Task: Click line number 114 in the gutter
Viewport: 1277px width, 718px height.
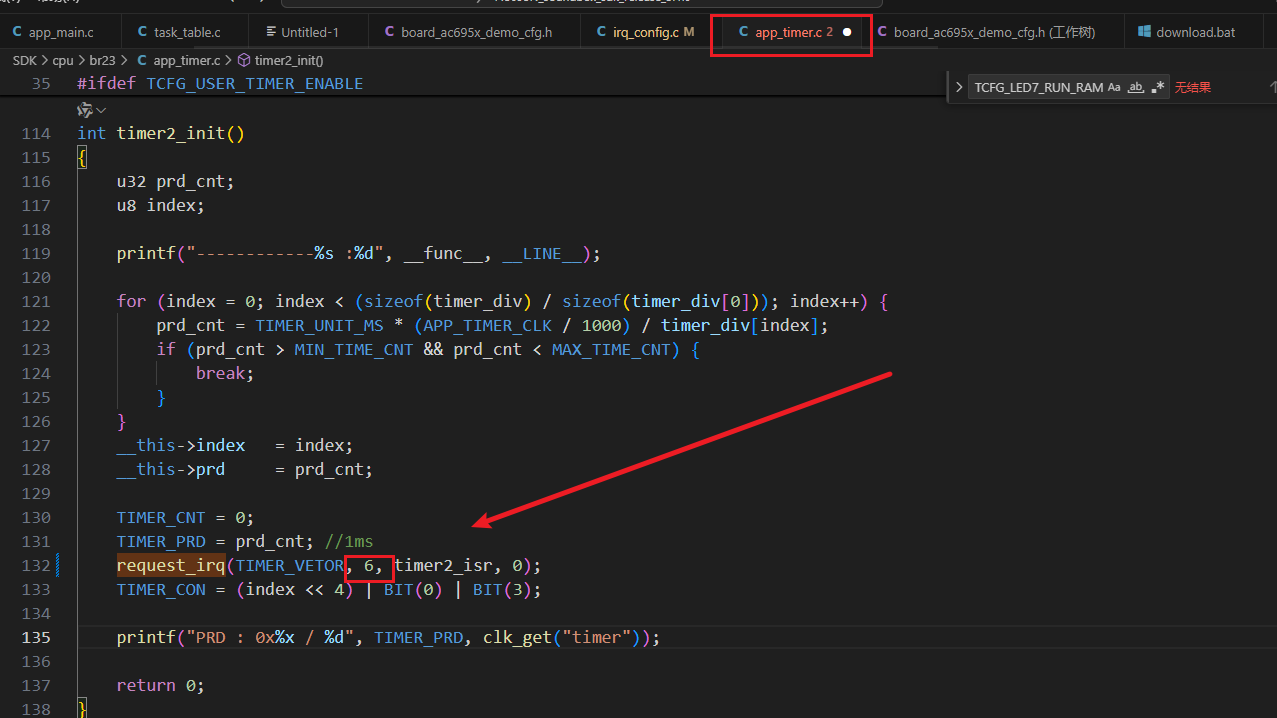Action: point(35,133)
